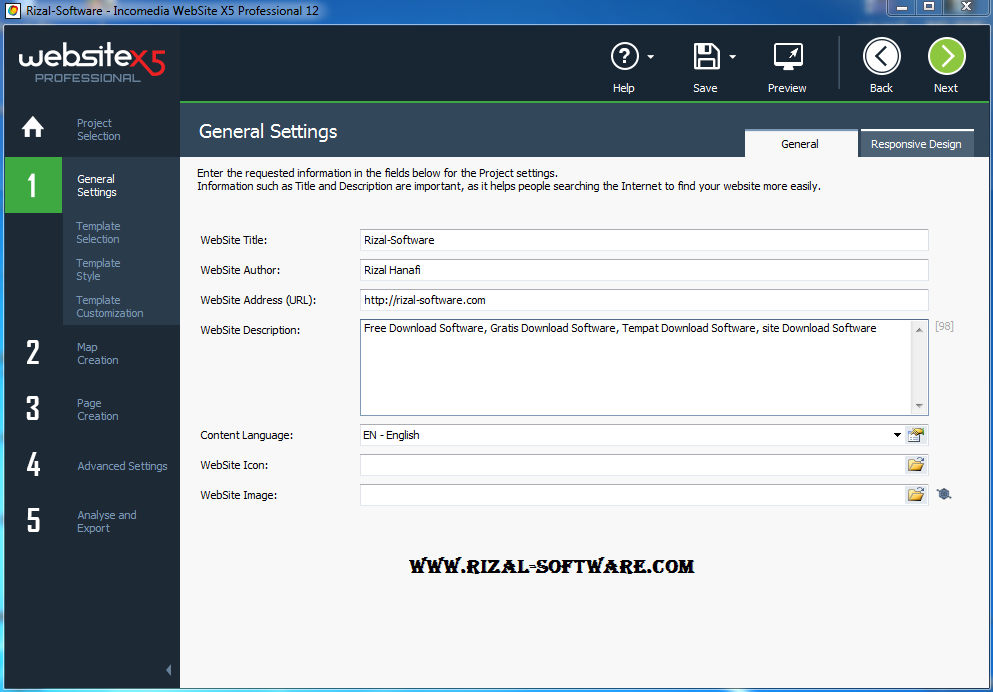
Task: Click the WebSite Icon path field
Action: click(x=633, y=465)
